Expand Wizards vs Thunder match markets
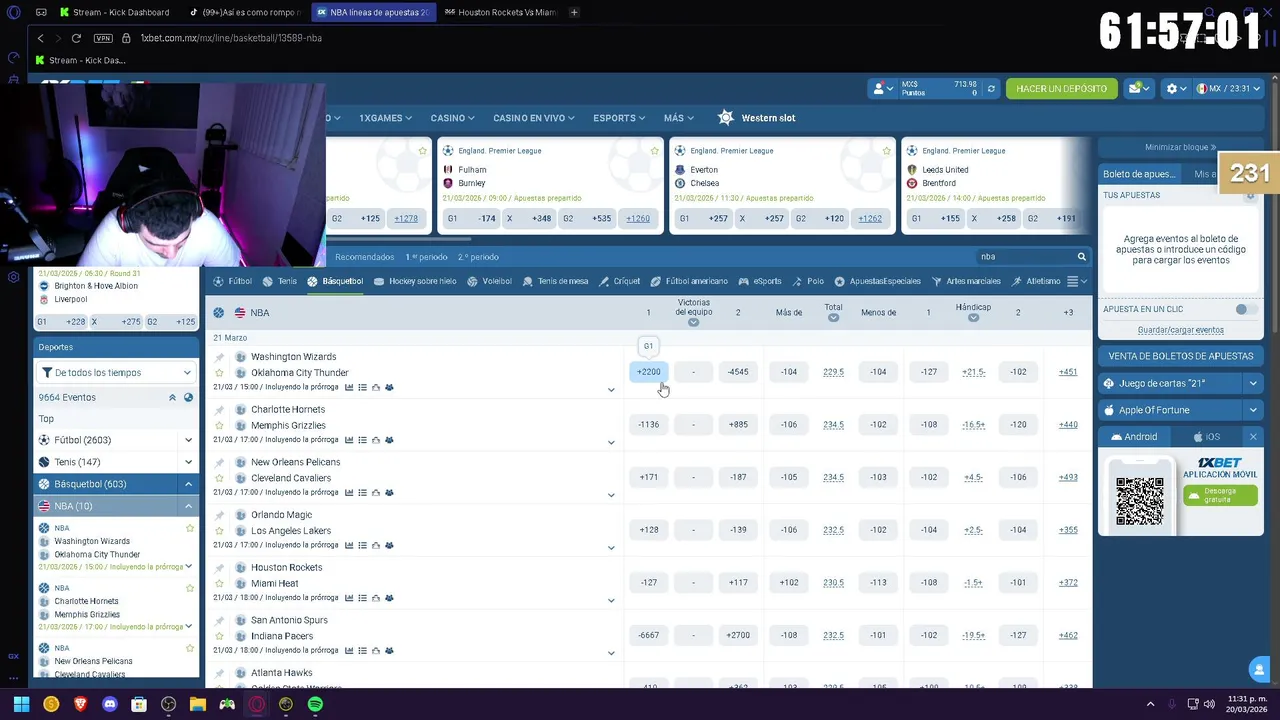Viewport: 1280px width, 720px height. (x=611, y=390)
